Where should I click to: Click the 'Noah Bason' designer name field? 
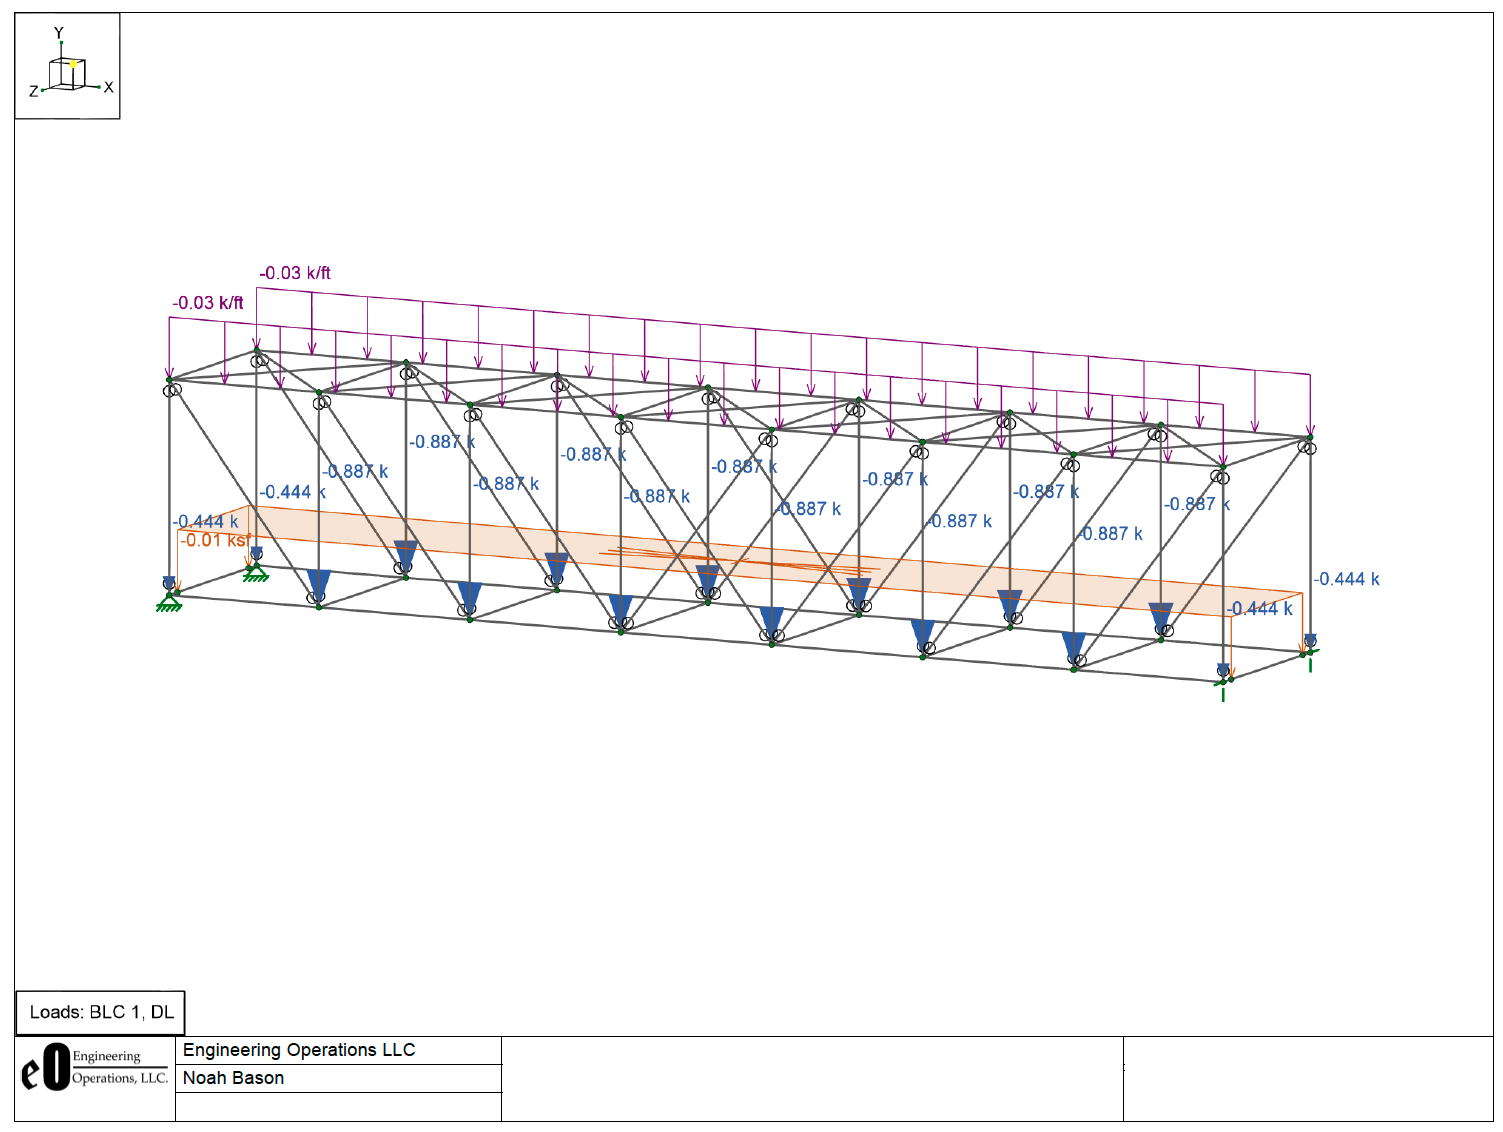tap(233, 1078)
